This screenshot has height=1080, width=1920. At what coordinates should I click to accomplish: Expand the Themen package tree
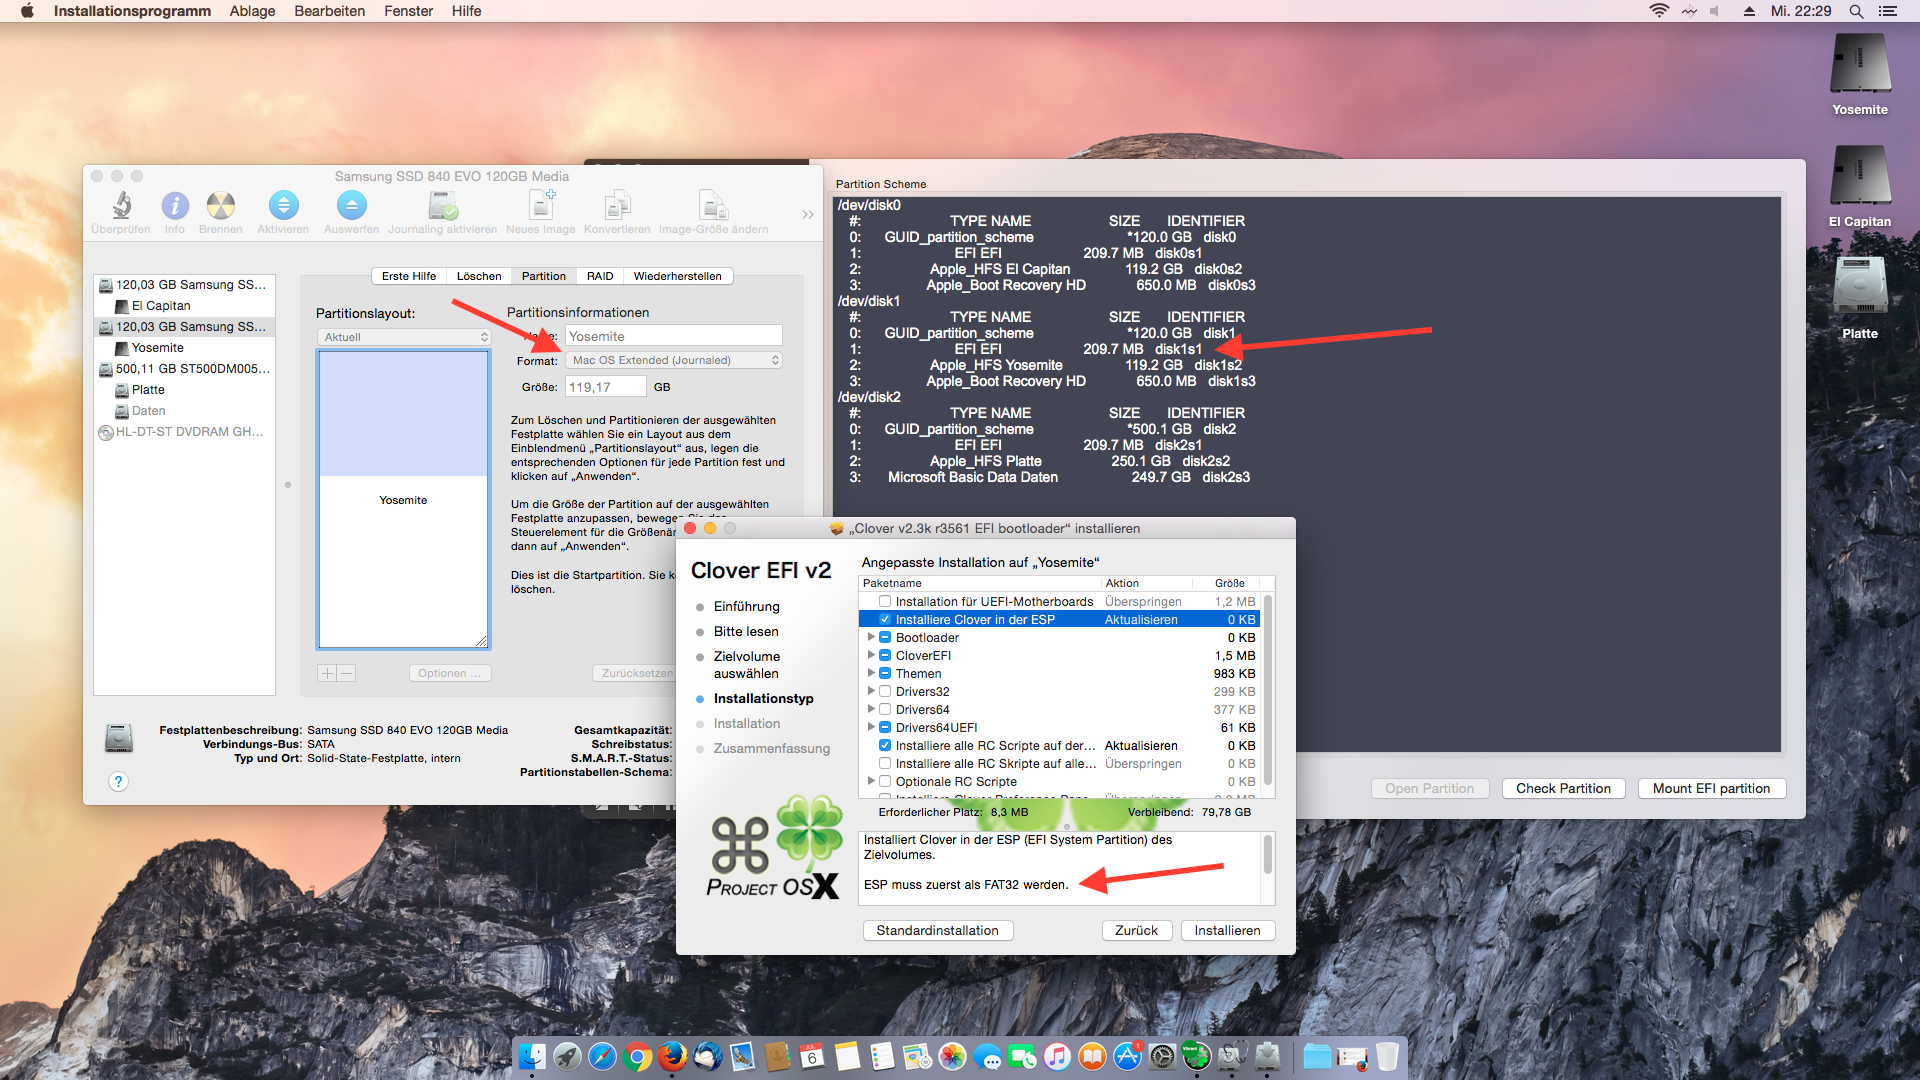pos(871,674)
